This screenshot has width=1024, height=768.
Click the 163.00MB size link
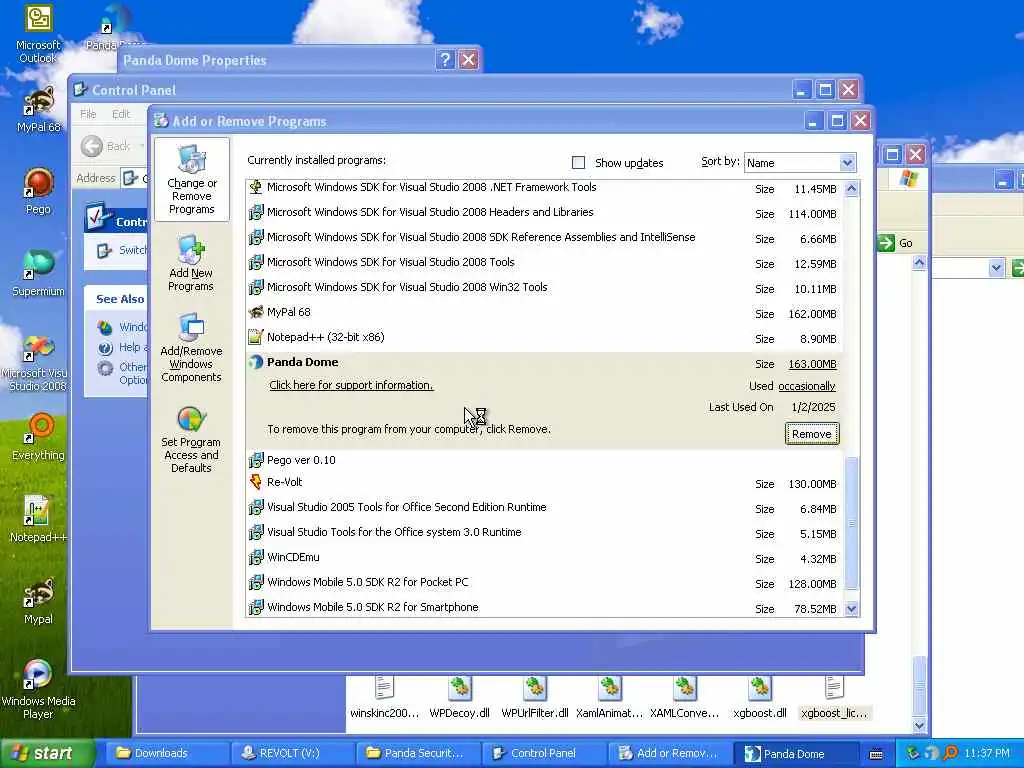click(812, 364)
